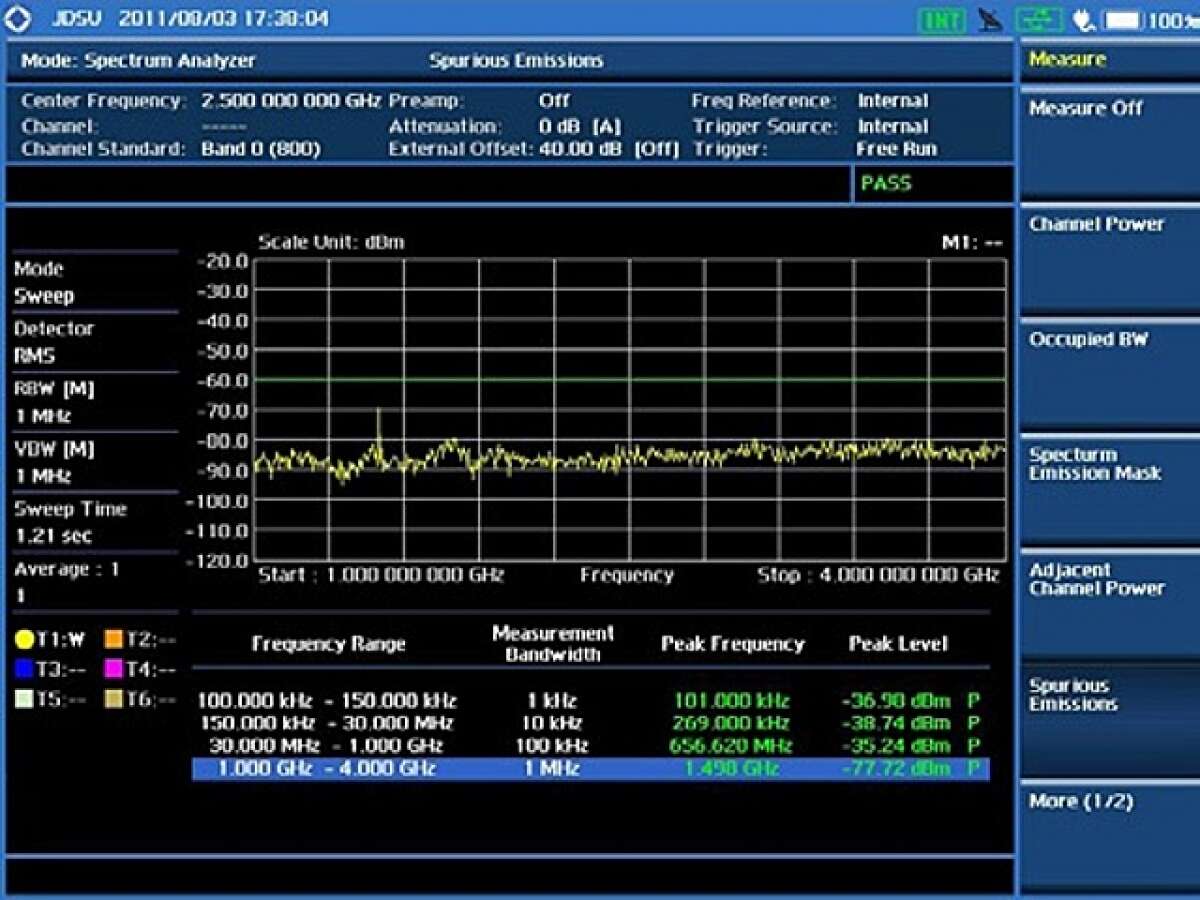Click the Mode: Spectrum Analyzer title
This screenshot has width=1200, height=900.
coord(138,61)
